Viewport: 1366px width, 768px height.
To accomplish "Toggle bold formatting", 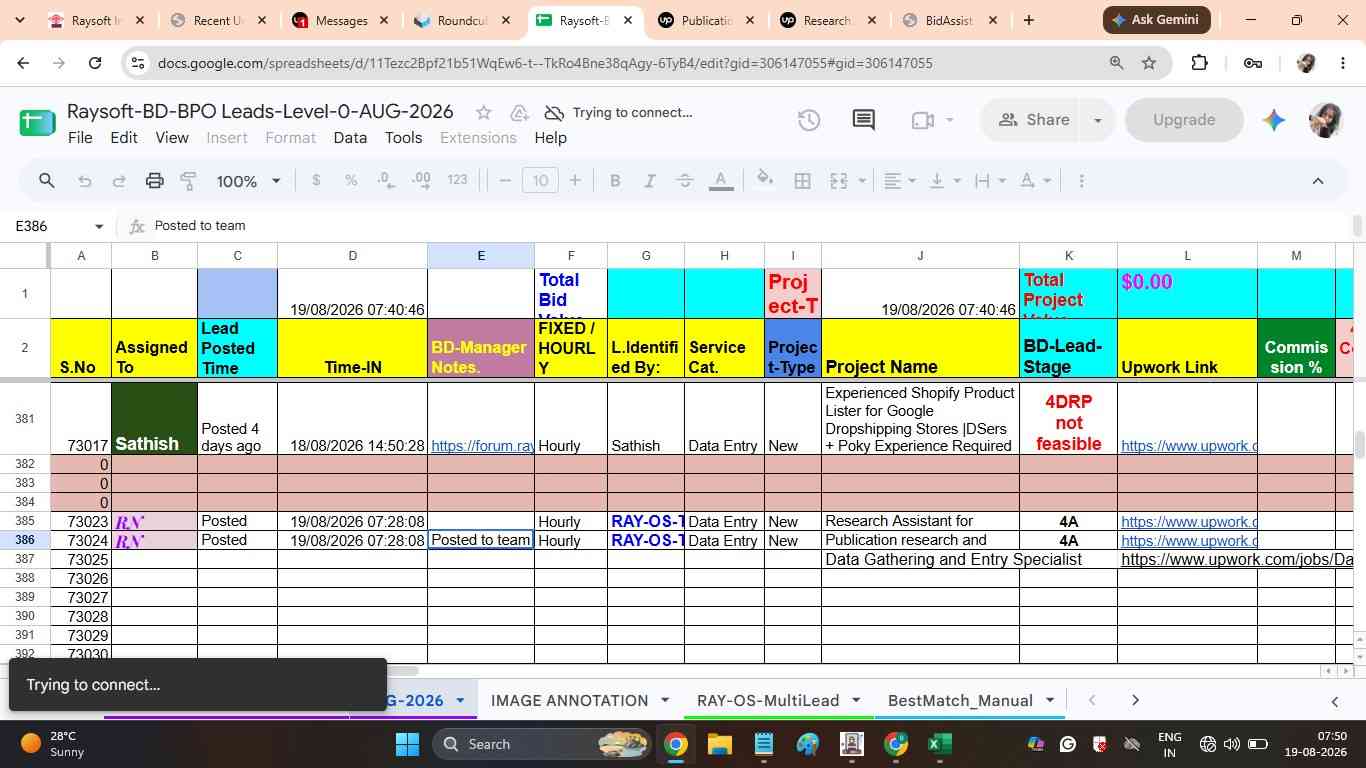I will tap(615, 181).
